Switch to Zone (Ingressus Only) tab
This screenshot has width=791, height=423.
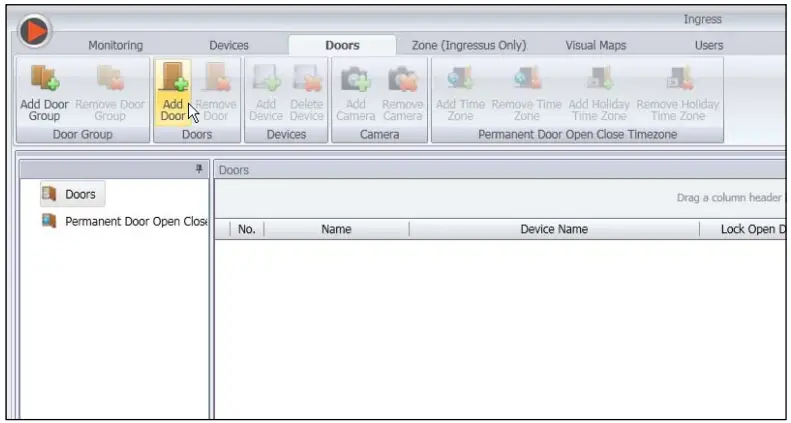tap(469, 45)
